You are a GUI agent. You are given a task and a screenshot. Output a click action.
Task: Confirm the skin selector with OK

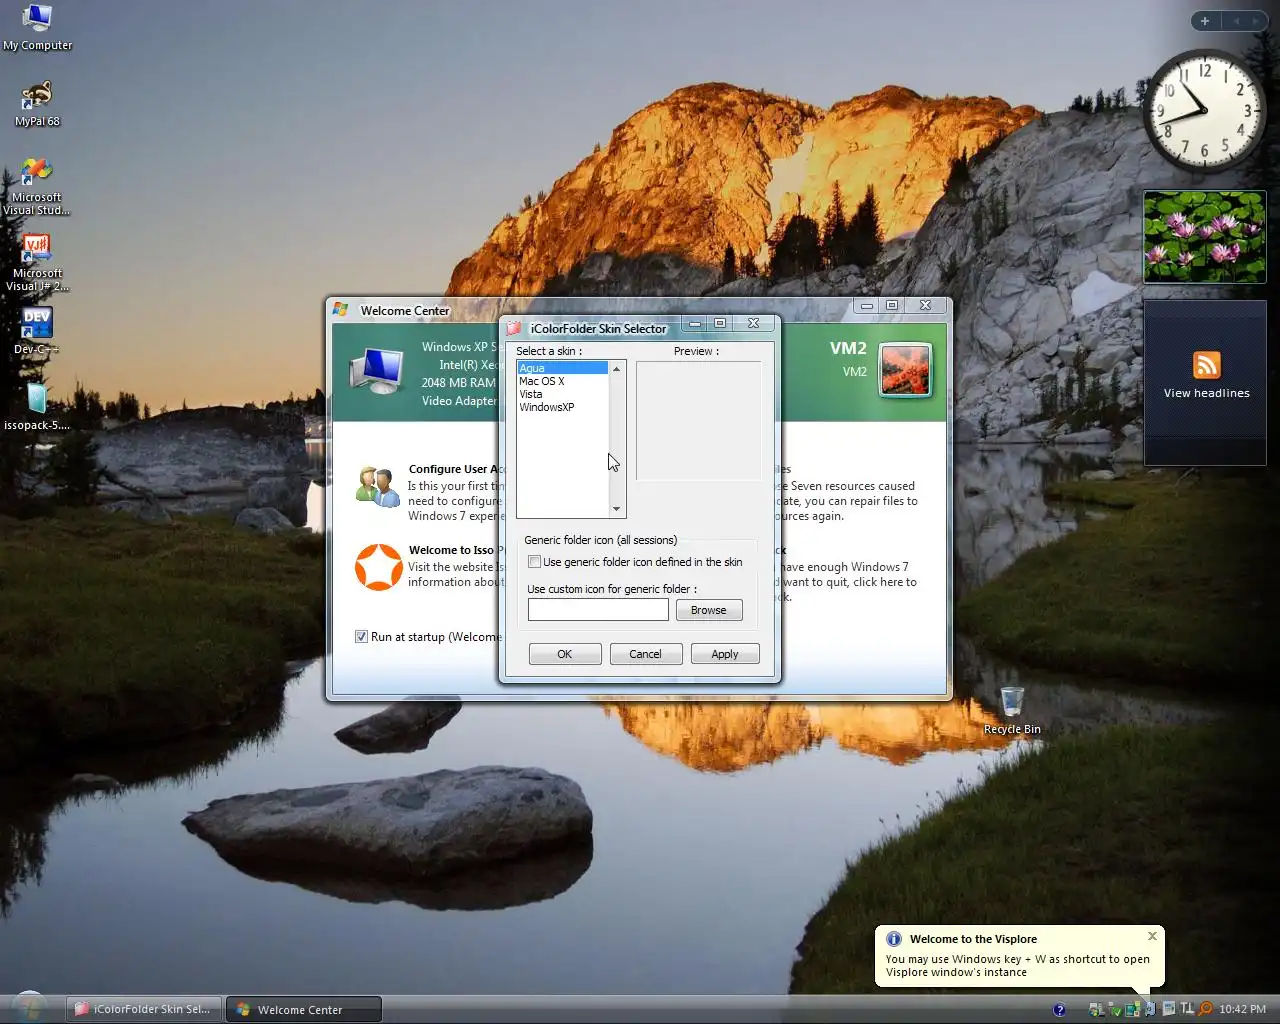pyautogui.click(x=565, y=654)
